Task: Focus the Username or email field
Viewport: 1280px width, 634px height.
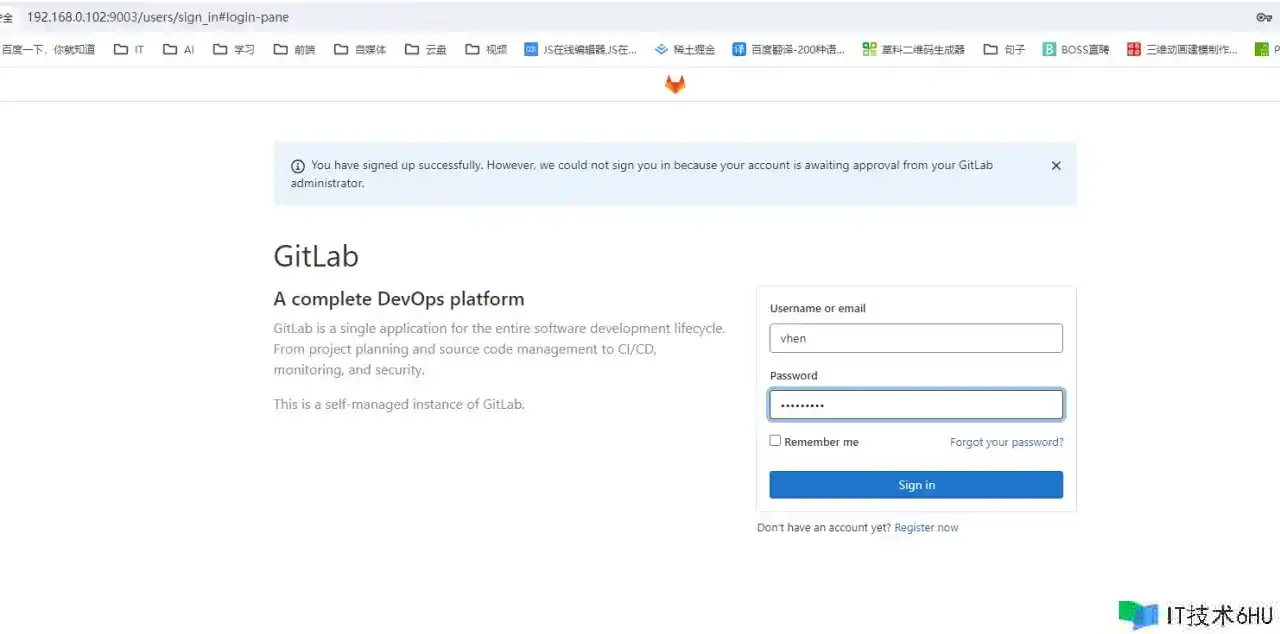Action: 916,338
